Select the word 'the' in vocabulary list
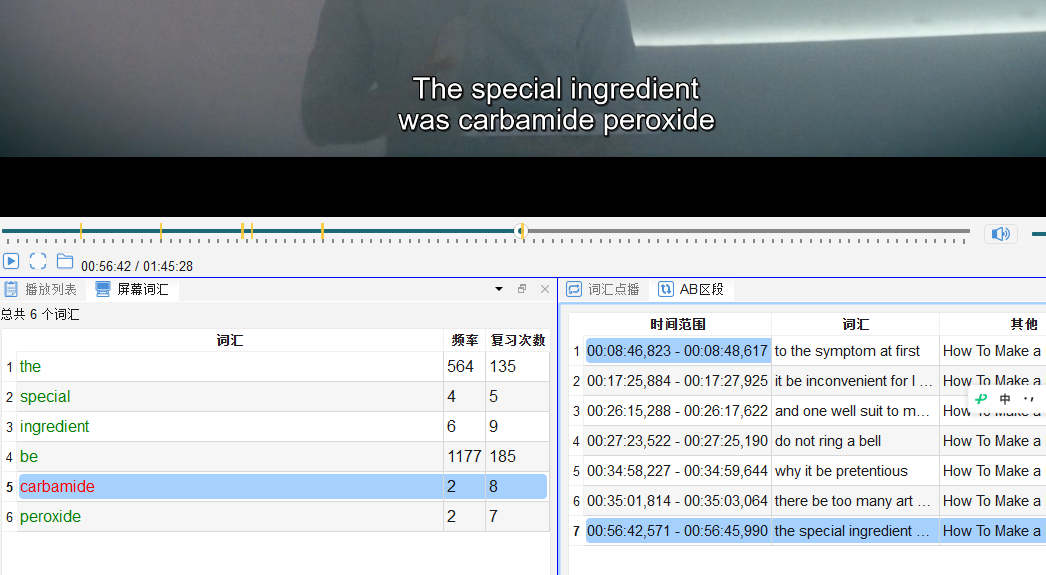The width and height of the screenshot is (1046, 575). (30, 366)
